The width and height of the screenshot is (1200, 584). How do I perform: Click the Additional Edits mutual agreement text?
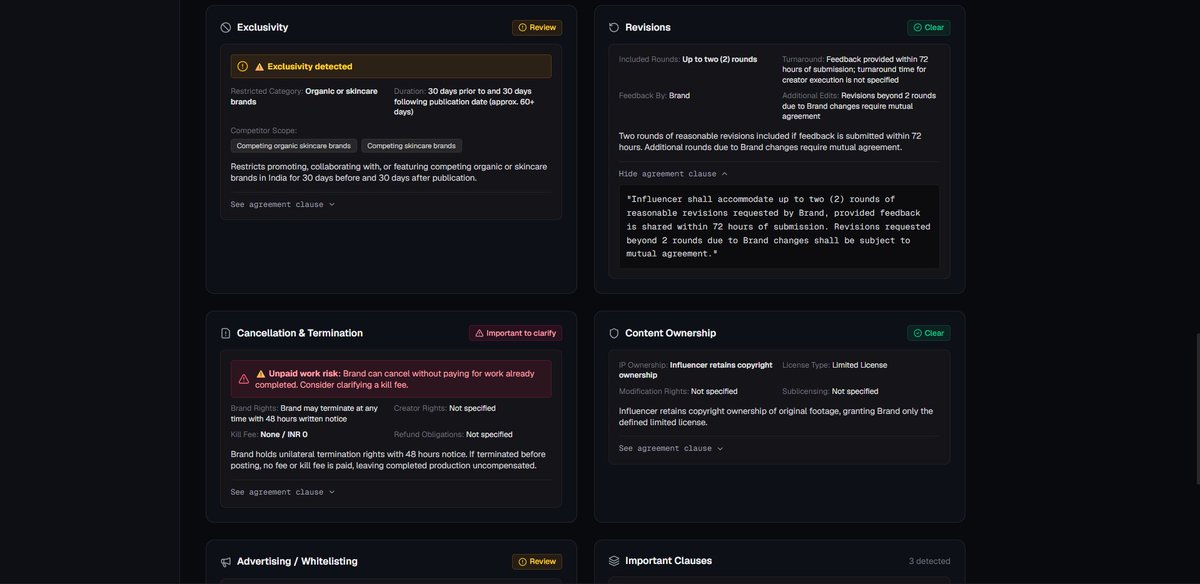pyautogui.click(x=861, y=106)
